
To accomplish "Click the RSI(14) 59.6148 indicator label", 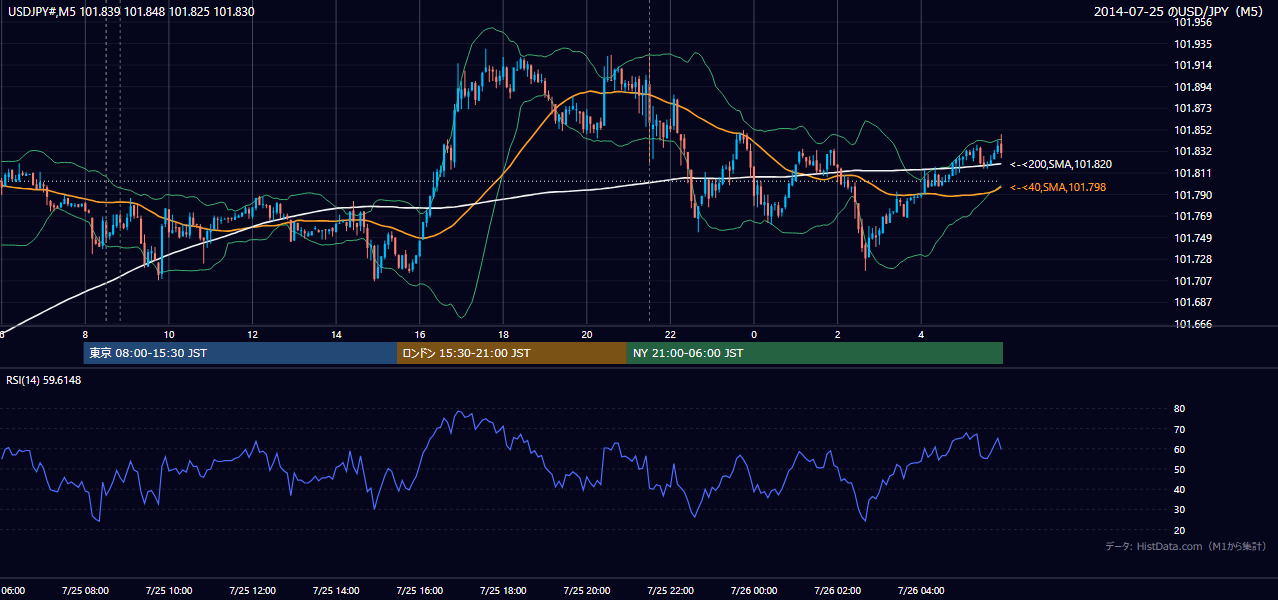I will (44, 379).
